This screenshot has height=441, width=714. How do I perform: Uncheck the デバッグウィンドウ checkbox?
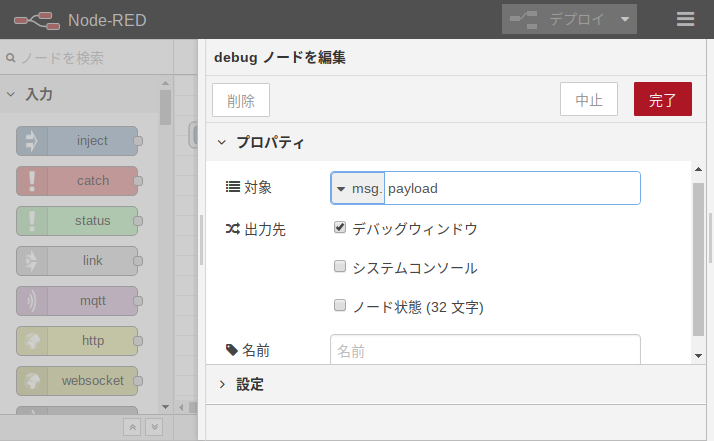click(340, 228)
